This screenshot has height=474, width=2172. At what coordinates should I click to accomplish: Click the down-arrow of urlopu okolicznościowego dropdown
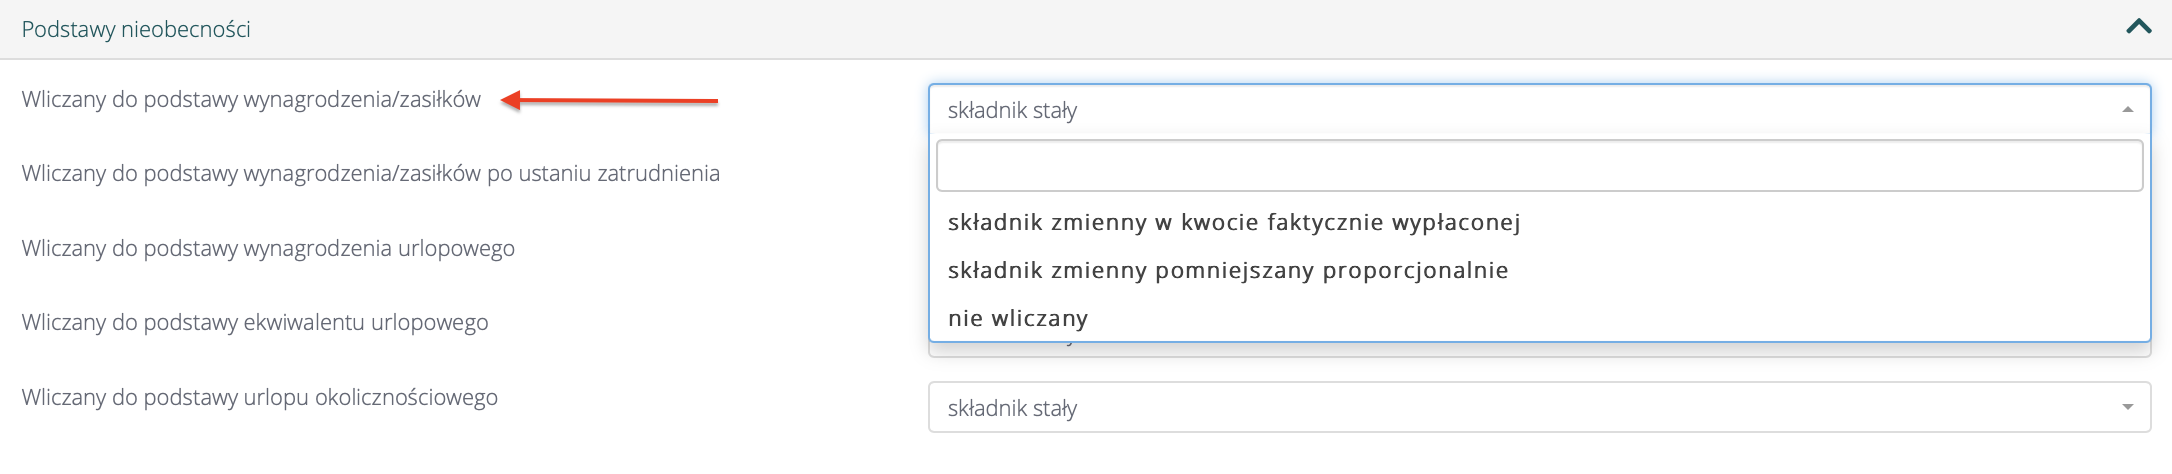click(2127, 407)
